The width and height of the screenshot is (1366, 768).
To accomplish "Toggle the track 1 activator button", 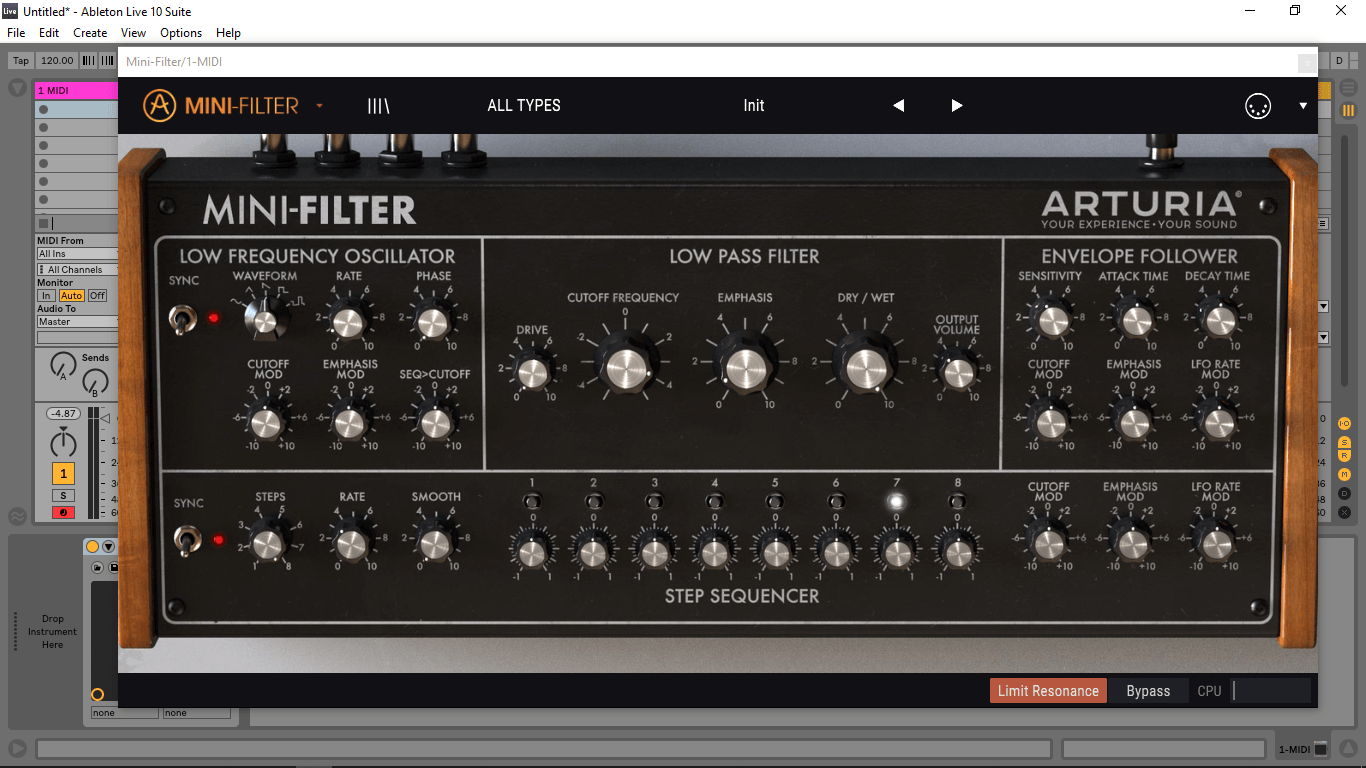I will pos(63,474).
